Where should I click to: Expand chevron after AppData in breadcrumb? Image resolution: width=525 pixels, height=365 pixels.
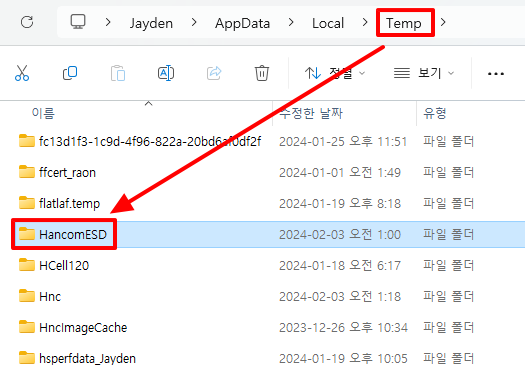point(291,22)
